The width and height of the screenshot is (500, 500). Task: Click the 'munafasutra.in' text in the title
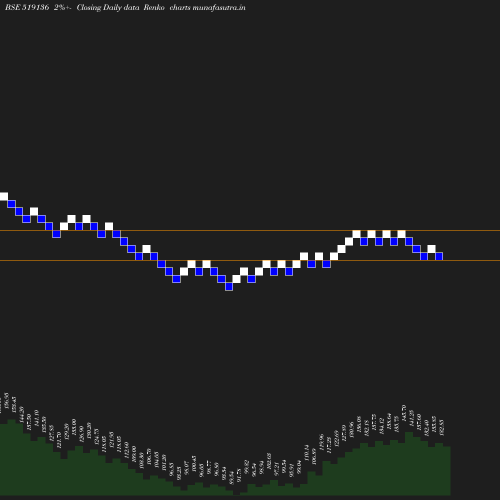(219, 7)
